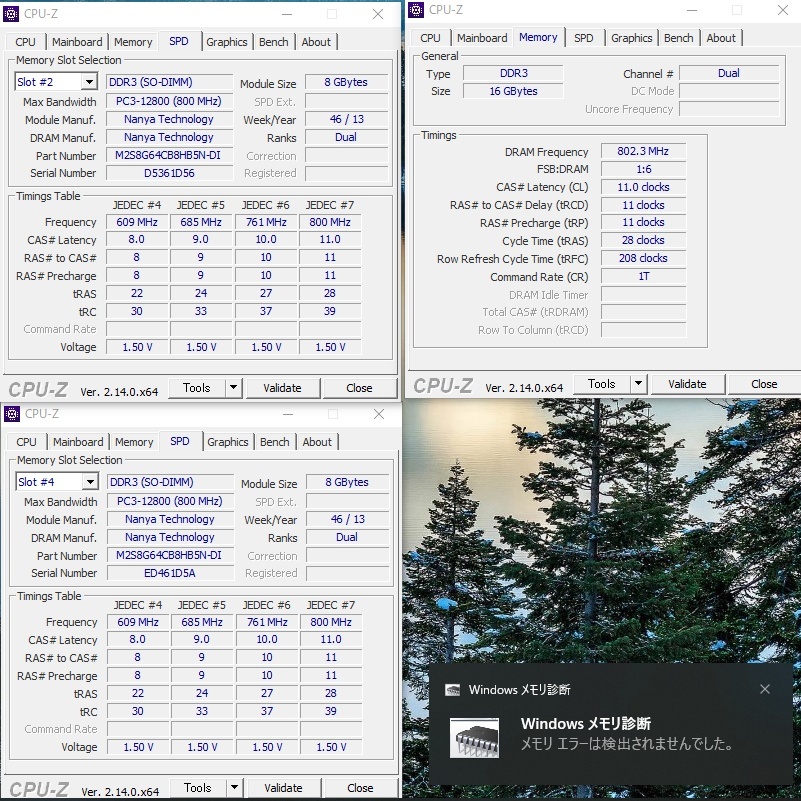Screen dimensions: 801x801
Task: Click Close button in Slot #4 window
Action: point(360,788)
